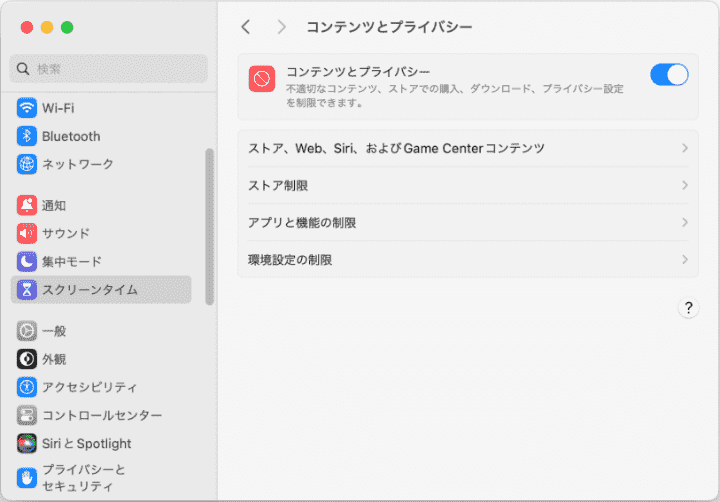
Task: Expand アプリと機能の制限 settings
Action: [x=467, y=222]
